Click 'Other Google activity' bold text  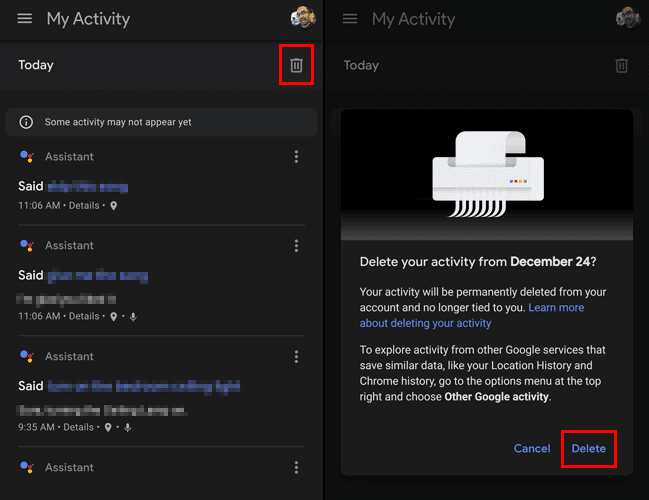[497, 397]
